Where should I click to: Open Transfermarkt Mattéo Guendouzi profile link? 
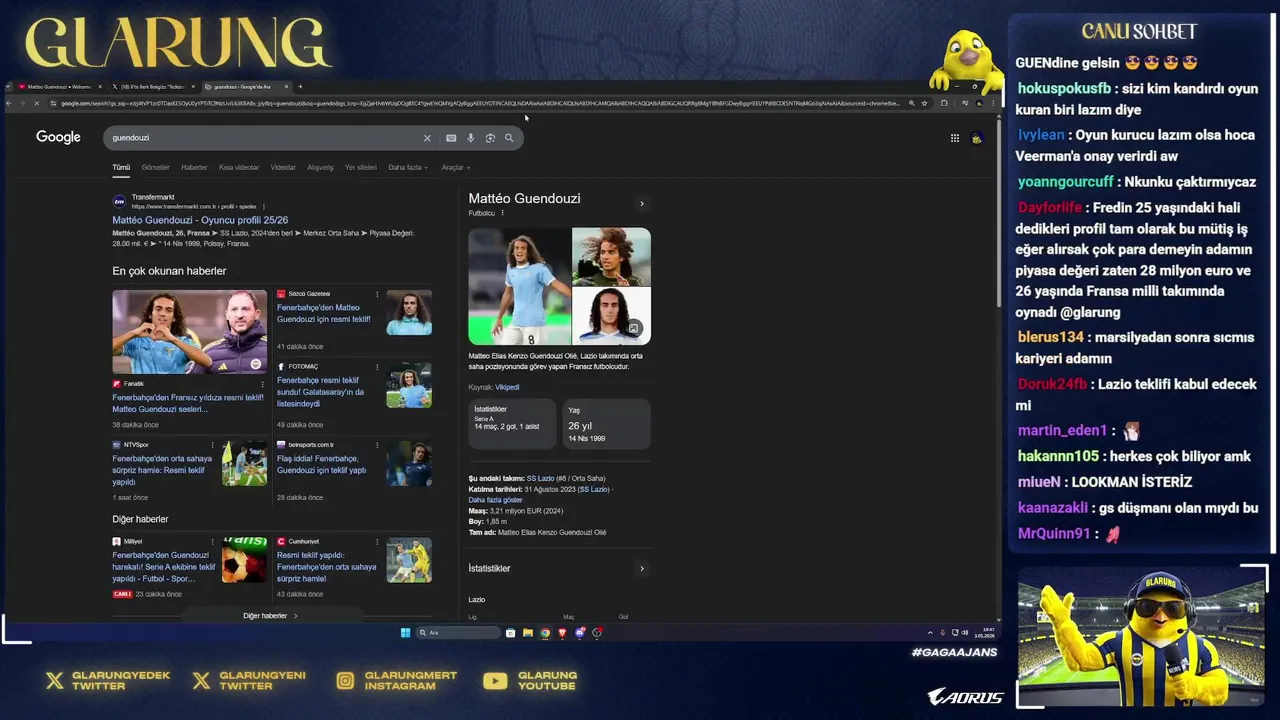(200, 220)
